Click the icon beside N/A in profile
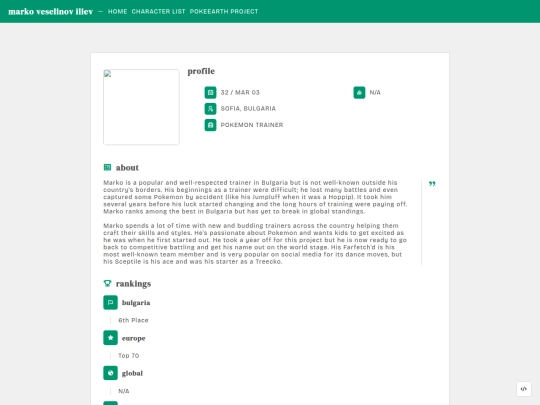Viewport: 540px width, 405px height. point(359,92)
